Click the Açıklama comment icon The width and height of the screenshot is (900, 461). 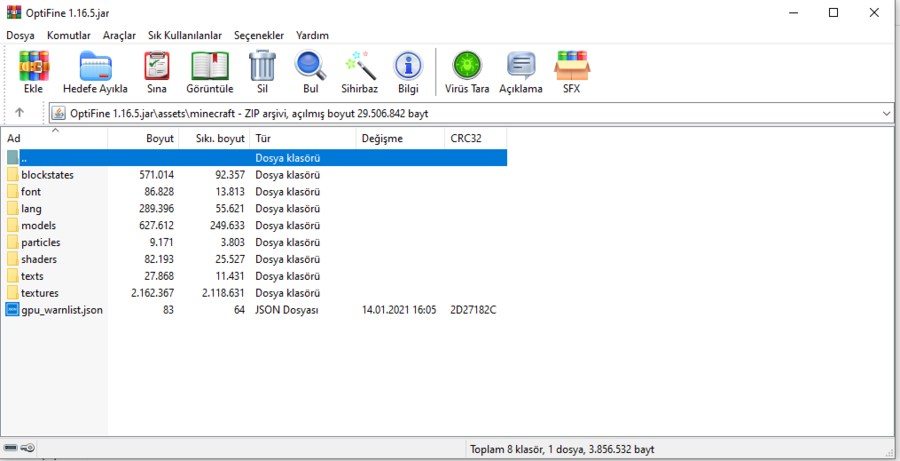point(521,66)
